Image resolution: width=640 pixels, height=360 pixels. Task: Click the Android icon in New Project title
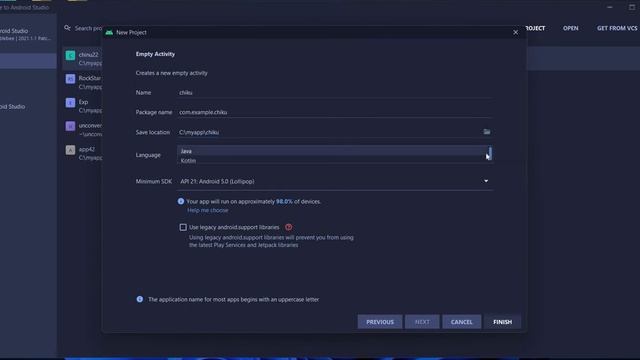click(109, 32)
